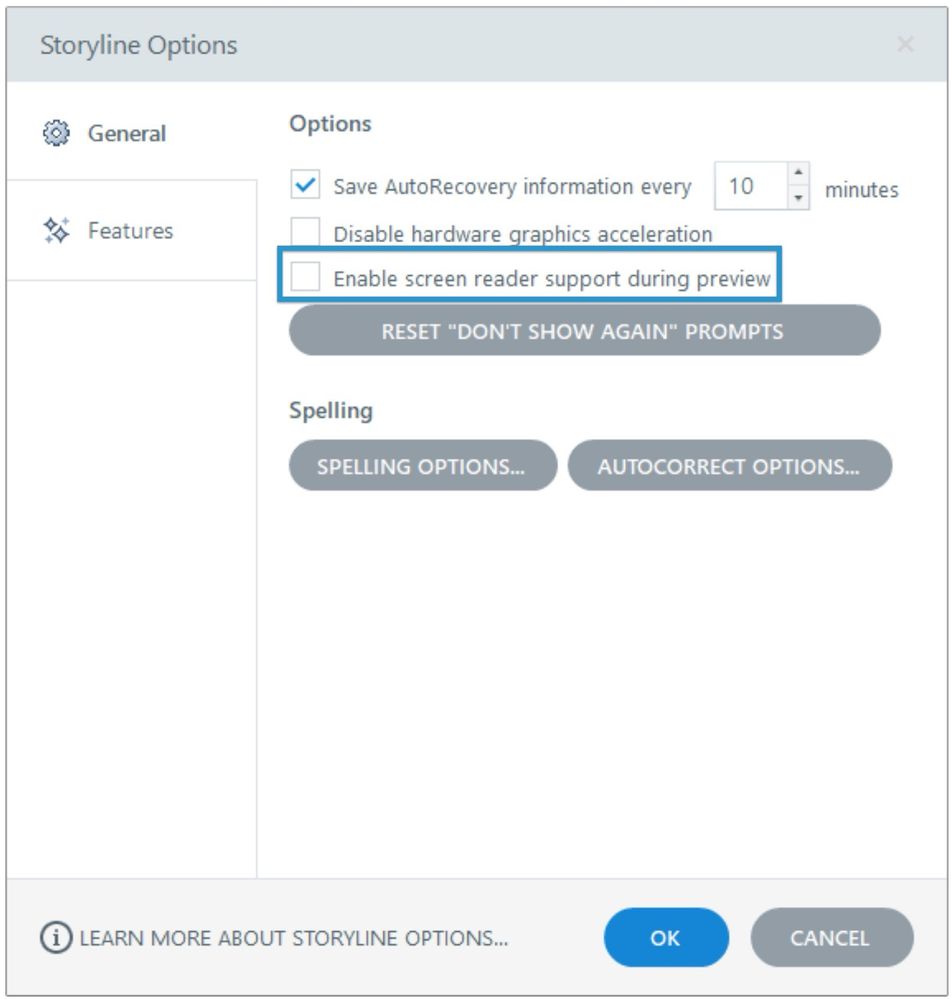Uncheck the Save AutoRecovery information checkbox
The image size is (952, 999).
[x=305, y=186]
